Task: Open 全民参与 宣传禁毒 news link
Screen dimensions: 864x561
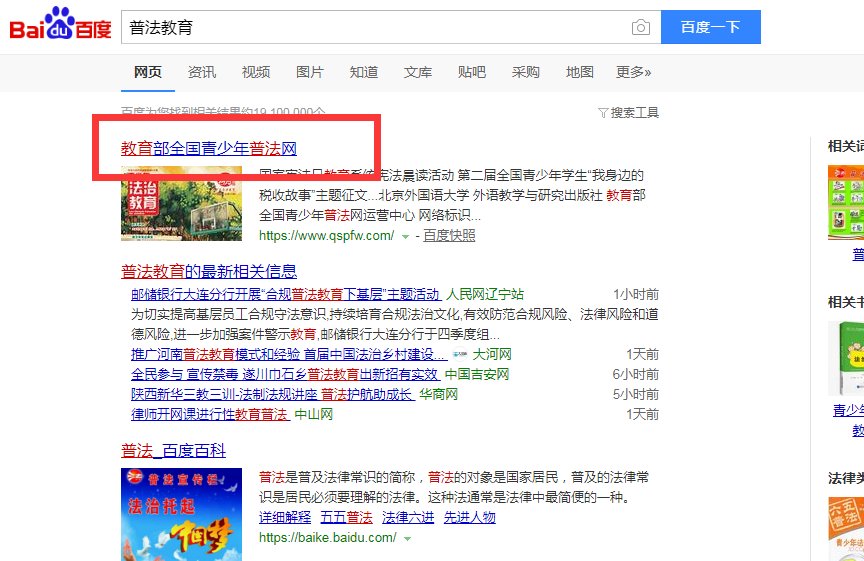Action: coord(285,375)
